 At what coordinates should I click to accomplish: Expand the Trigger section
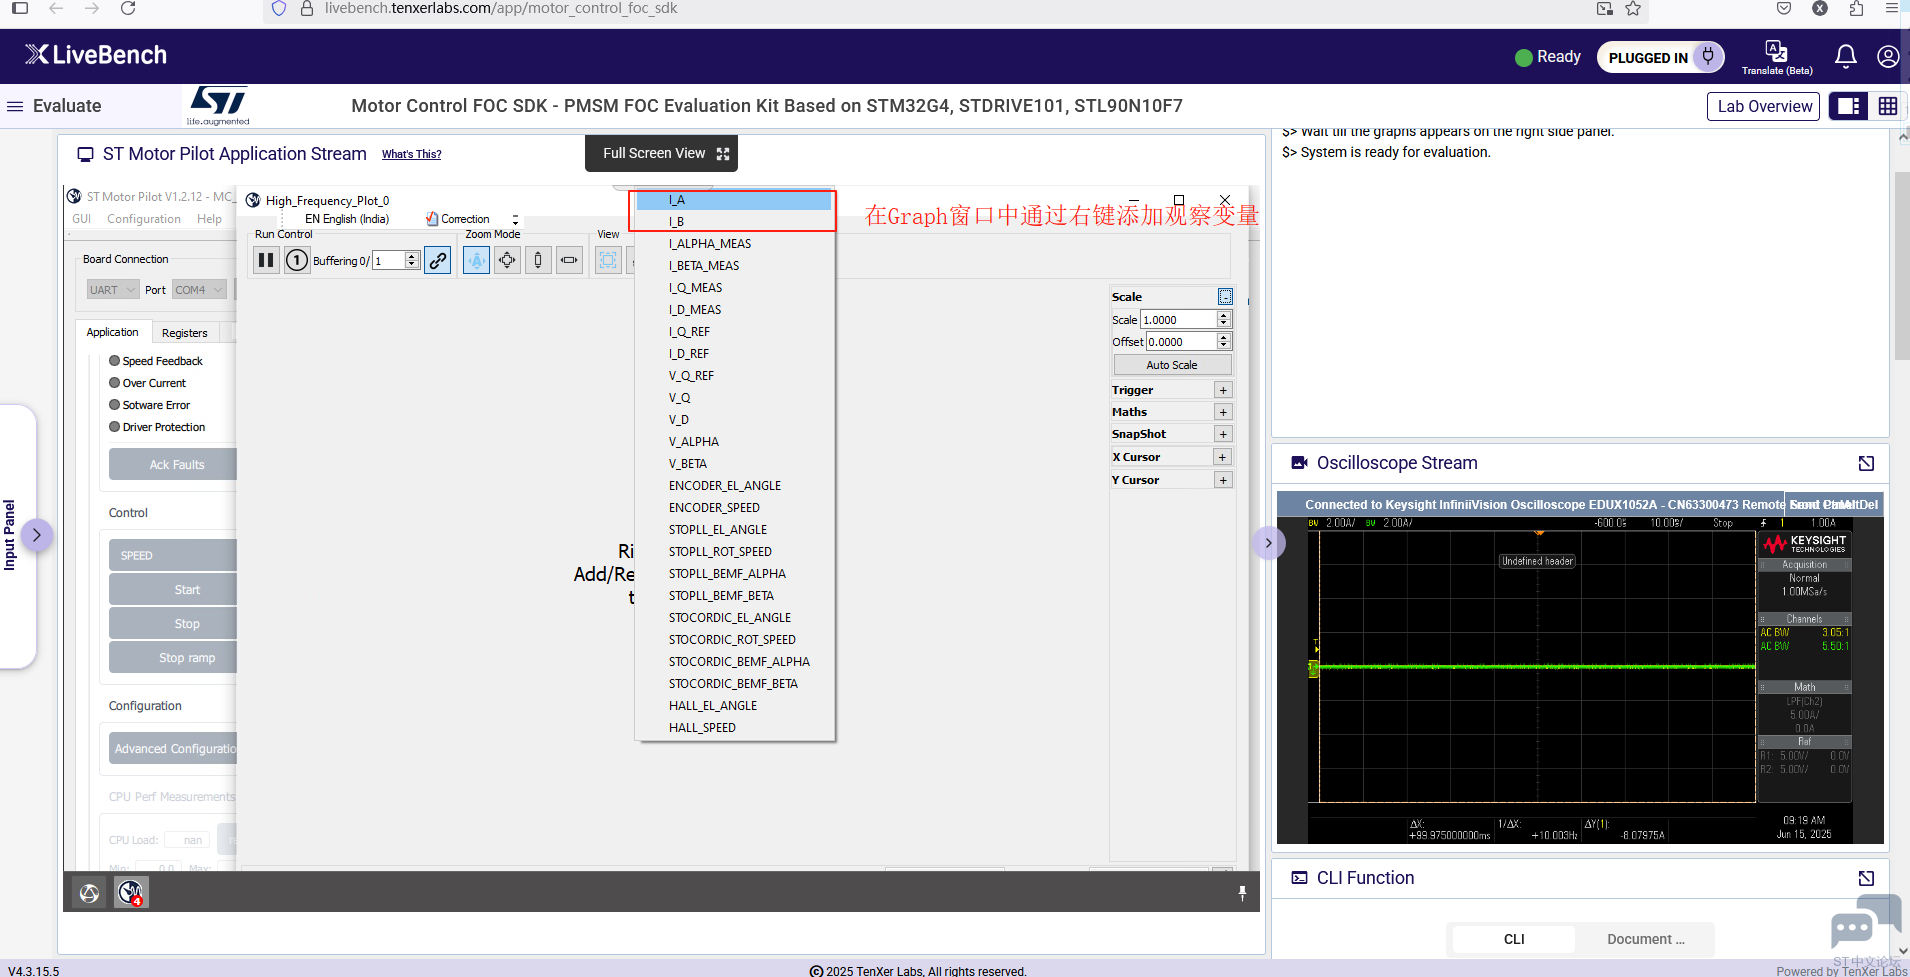(x=1223, y=390)
